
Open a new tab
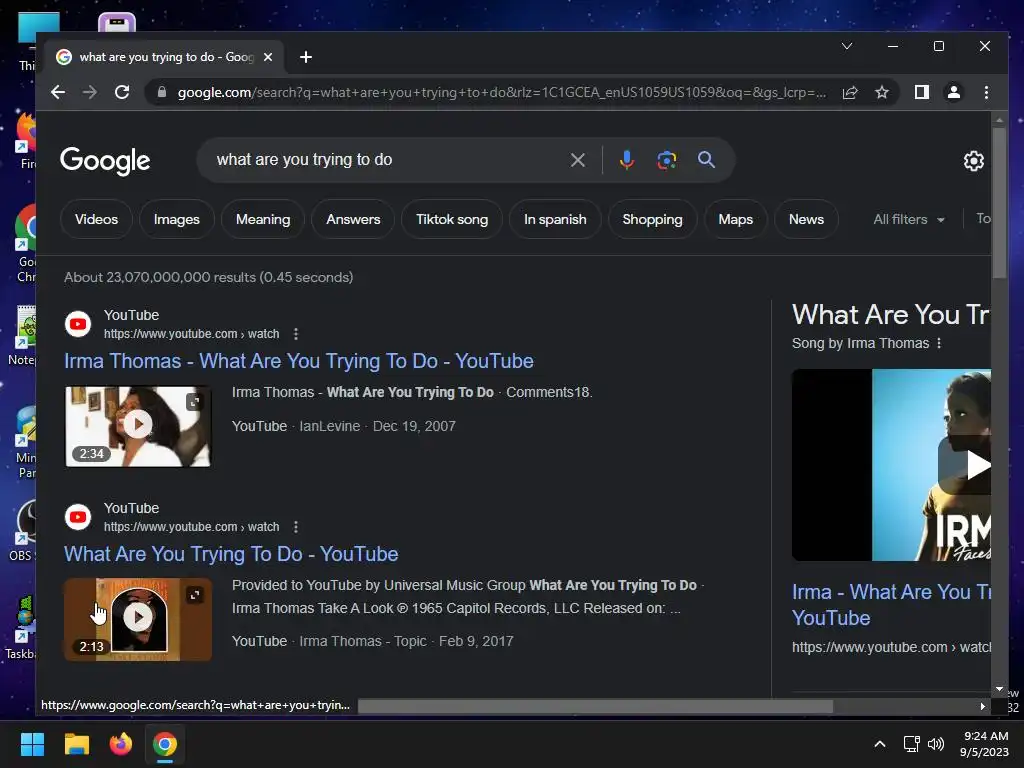(306, 57)
